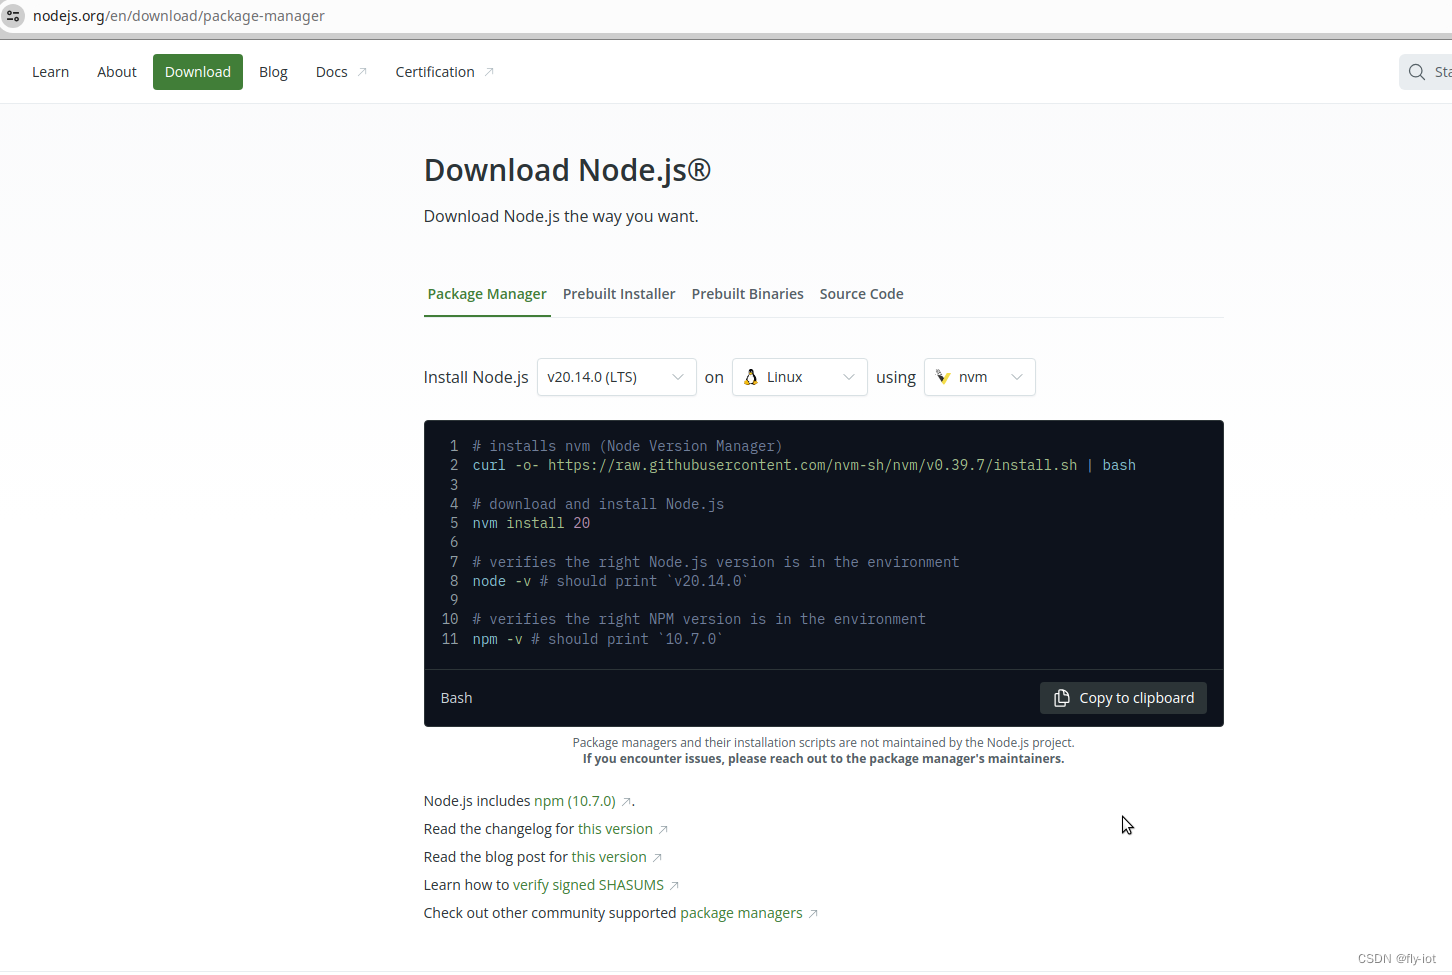Image resolution: width=1452 pixels, height=975 pixels.
Task: Click arrow icon after changelog this version
Action: (663, 830)
